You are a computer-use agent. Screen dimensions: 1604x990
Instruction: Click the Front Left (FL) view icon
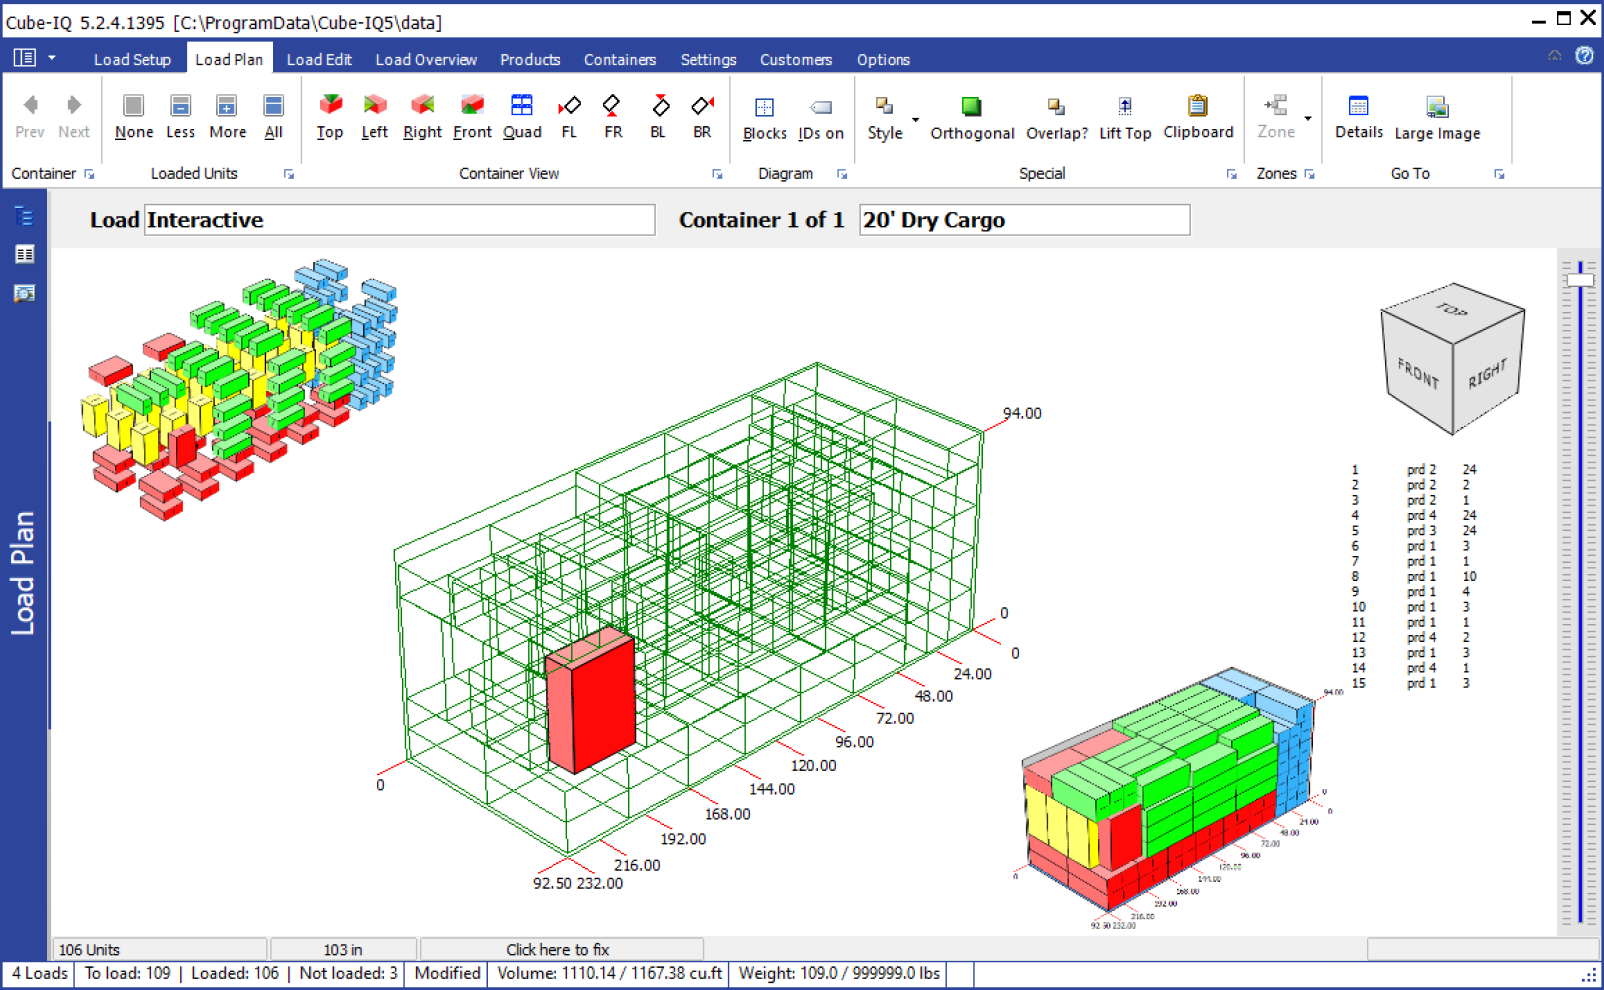point(569,116)
